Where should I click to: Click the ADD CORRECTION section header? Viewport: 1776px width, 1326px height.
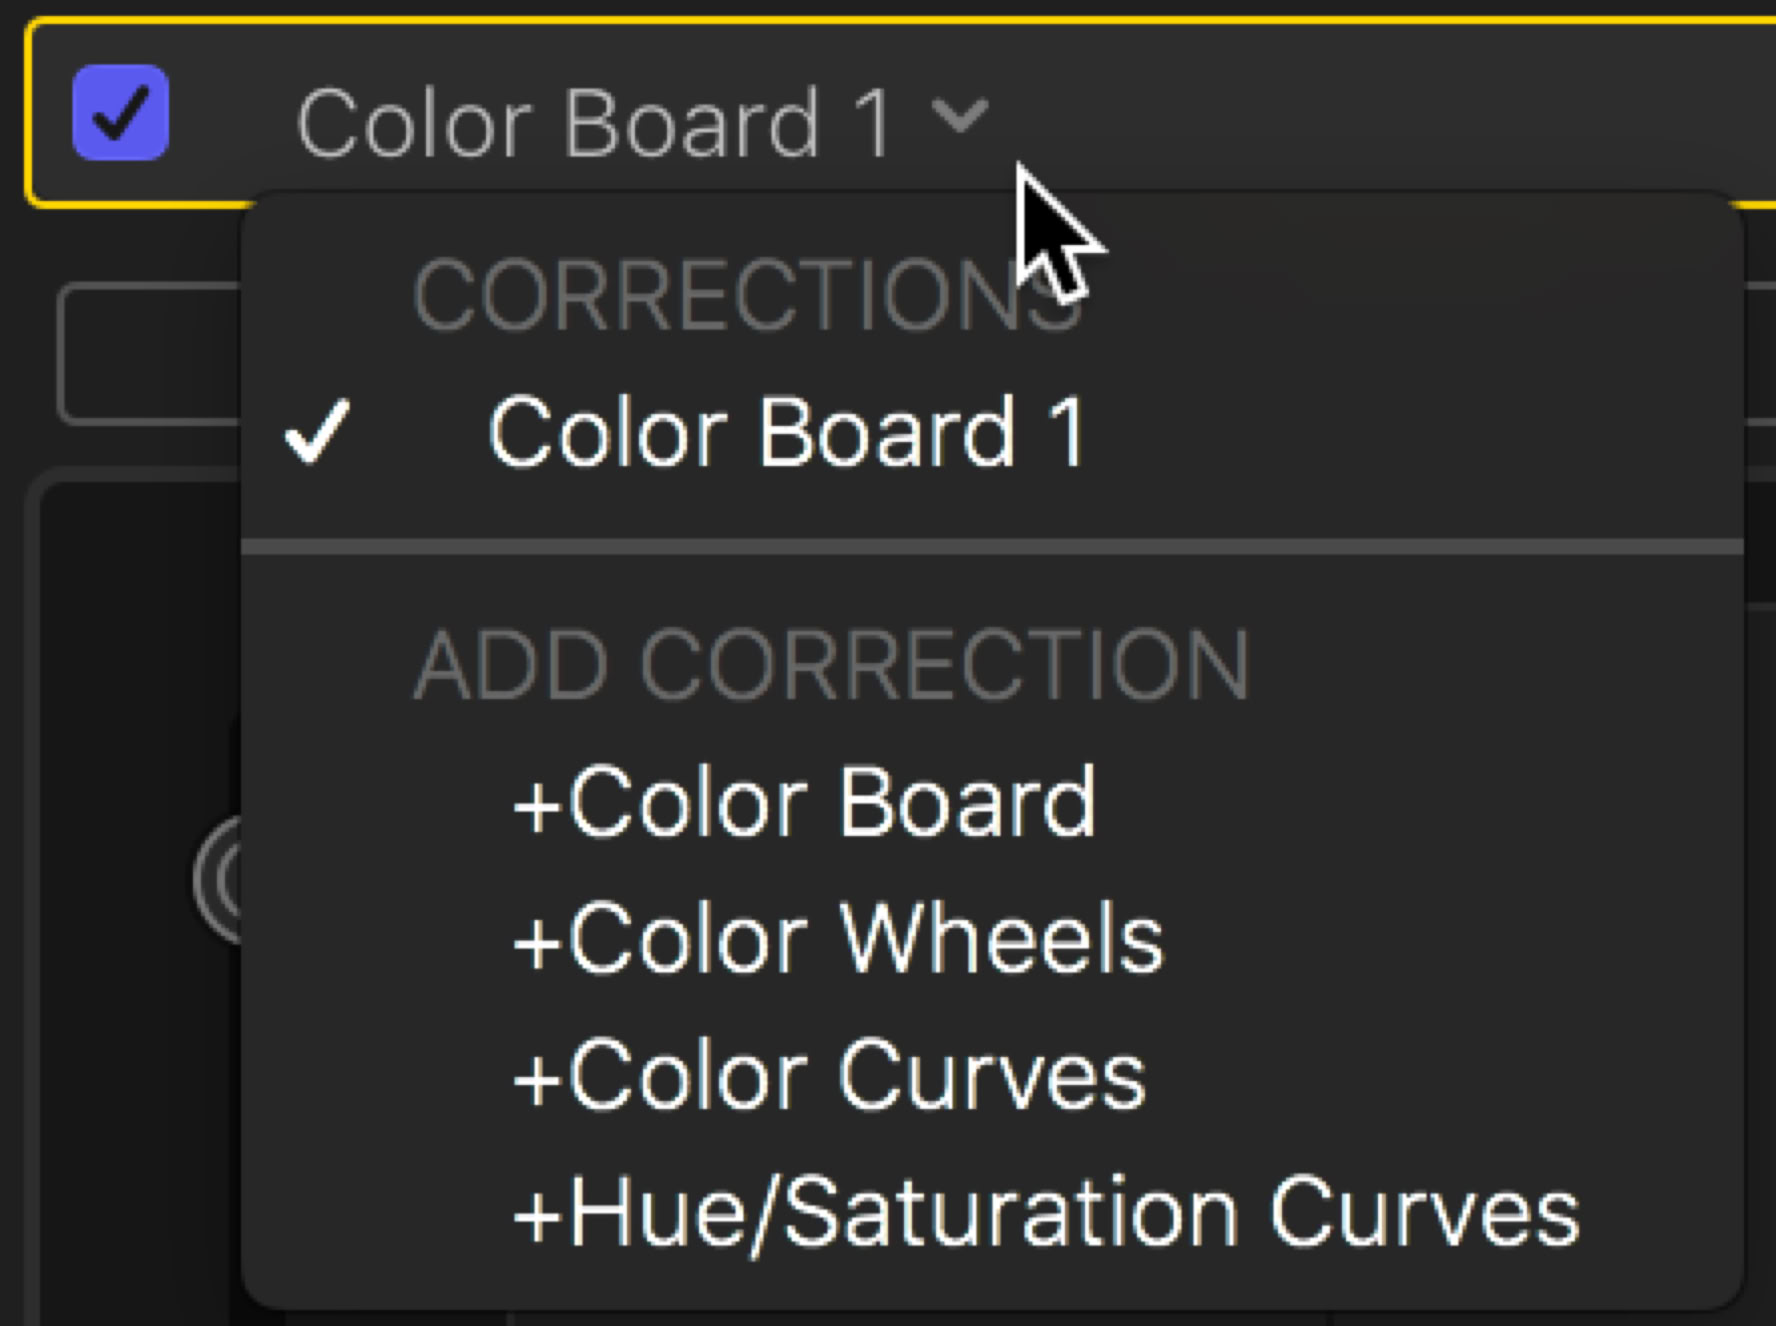832,665
